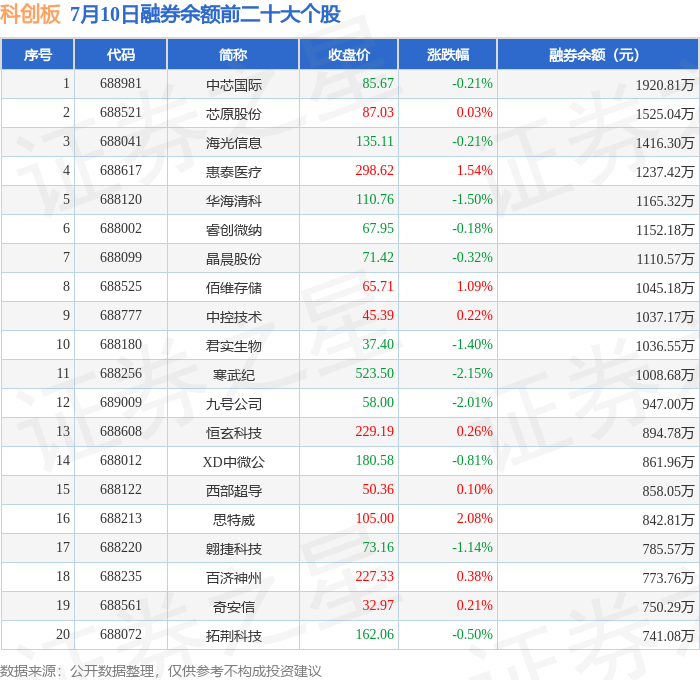Select stock name 百济神州
The height and width of the screenshot is (680, 700).
[x=233, y=578]
